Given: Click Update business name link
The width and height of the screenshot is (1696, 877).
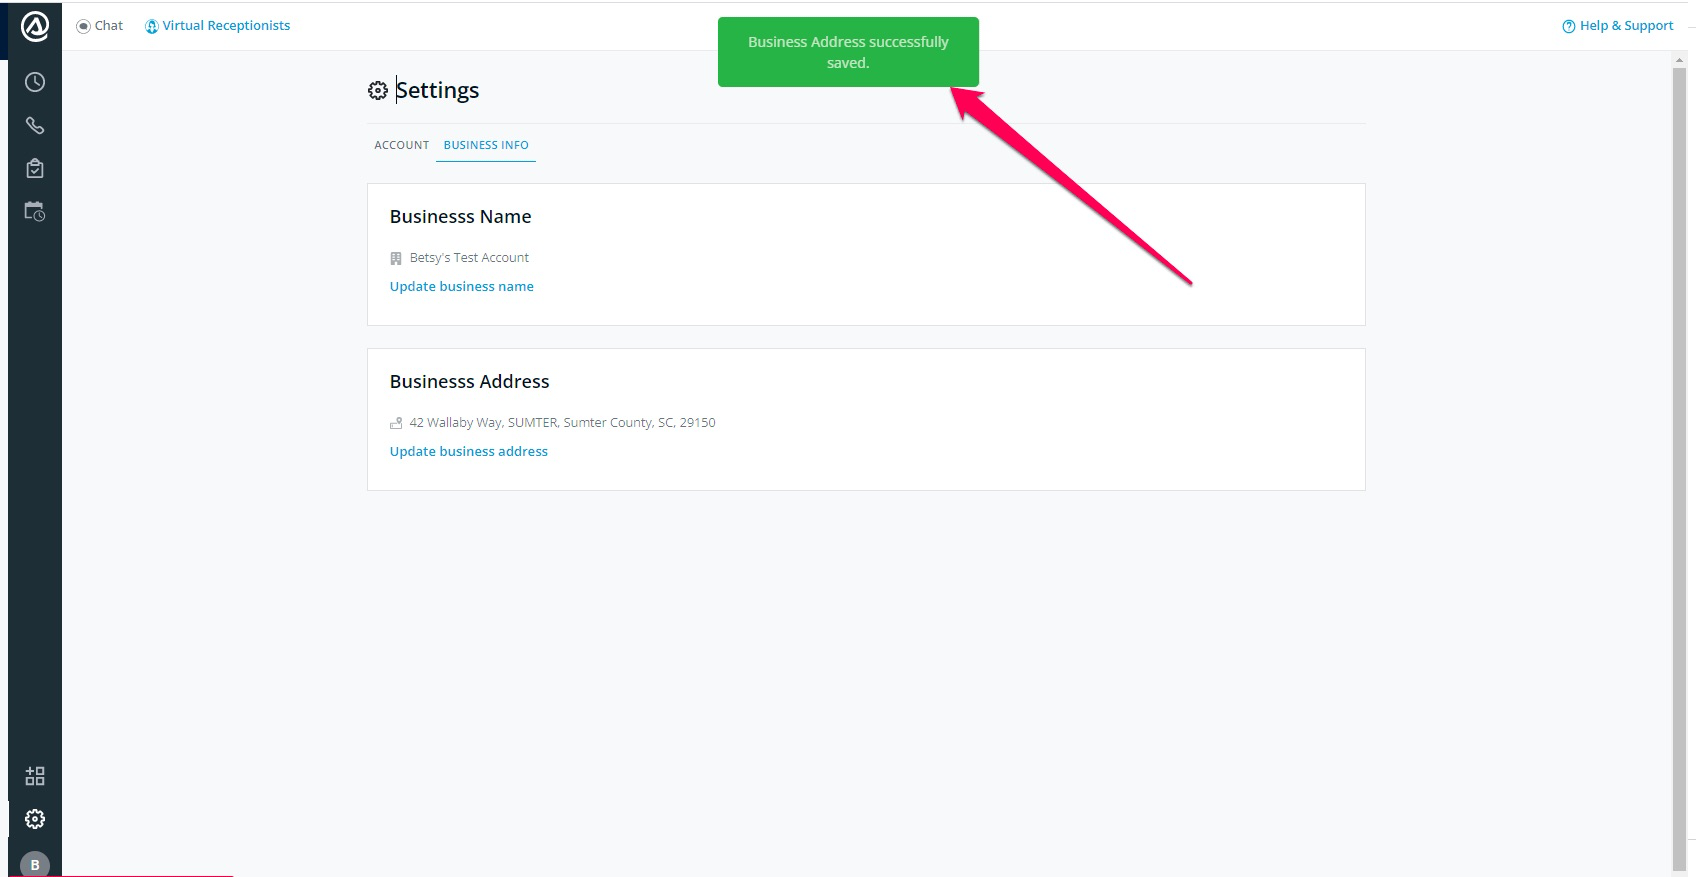Looking at the screenshot, I should click(x=462, y=286).
